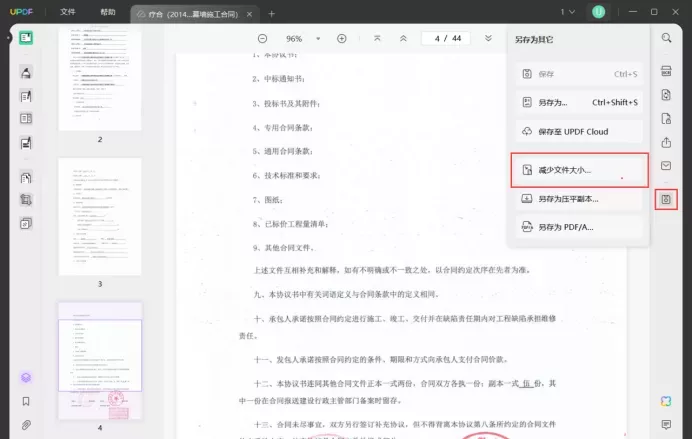Choose 保存至 UPDF Cloud
This screenshot has width=692, height=439.
tap(579, 131)
